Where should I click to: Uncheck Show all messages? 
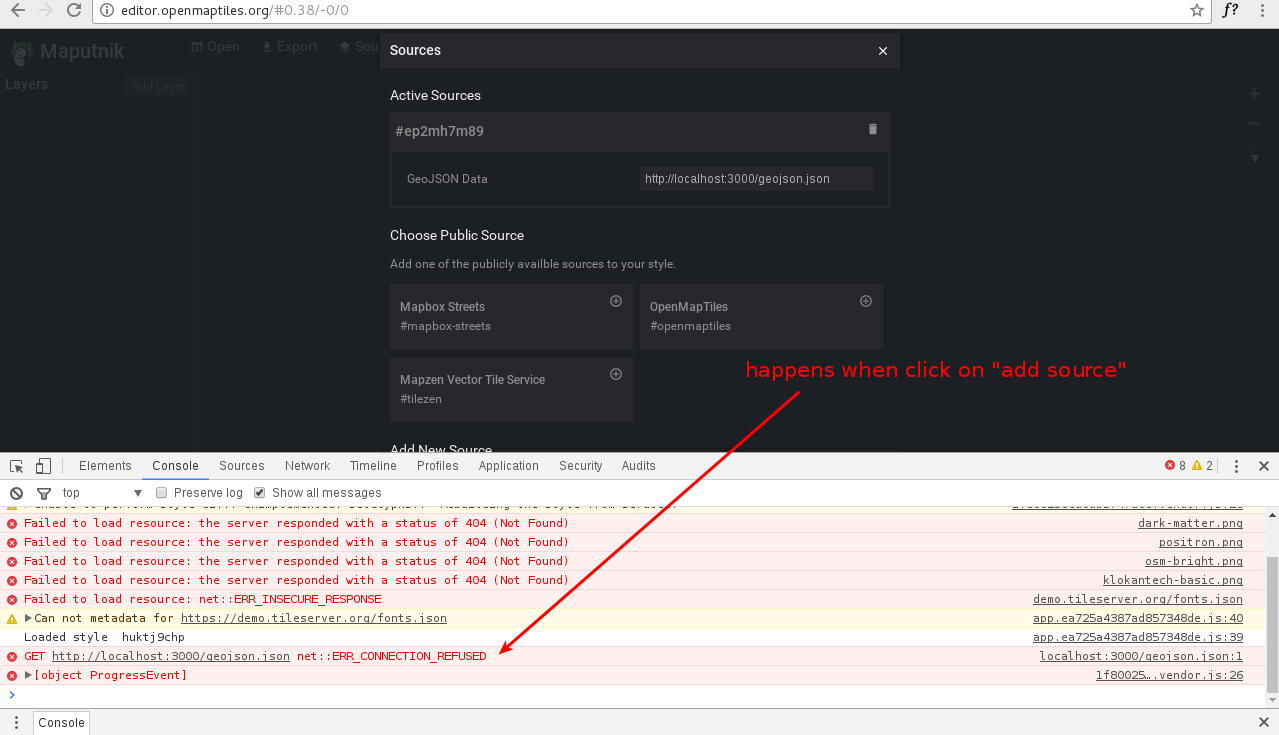pos(259,492)
